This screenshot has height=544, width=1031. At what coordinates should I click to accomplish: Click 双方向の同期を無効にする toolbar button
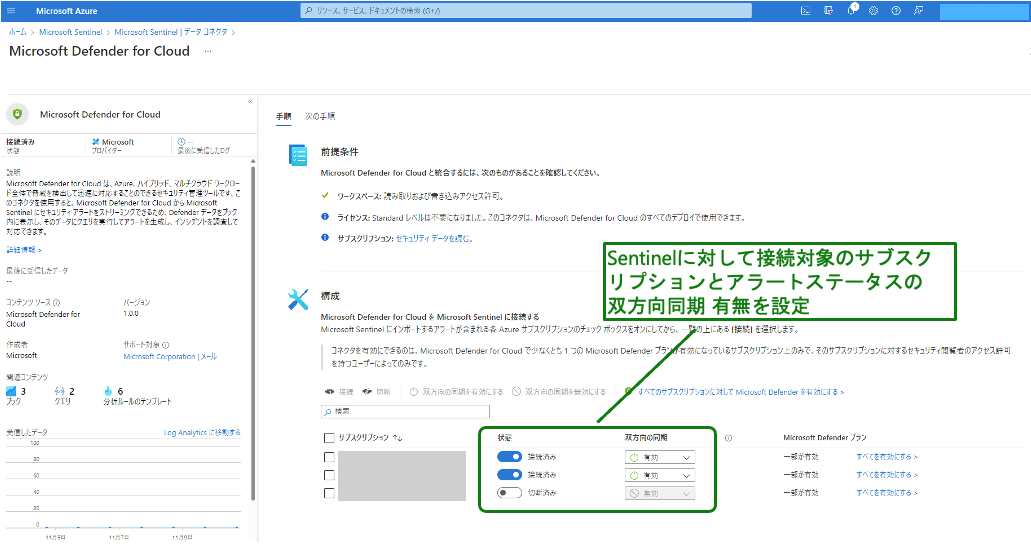pyautogui.click(x=559, y=391)
